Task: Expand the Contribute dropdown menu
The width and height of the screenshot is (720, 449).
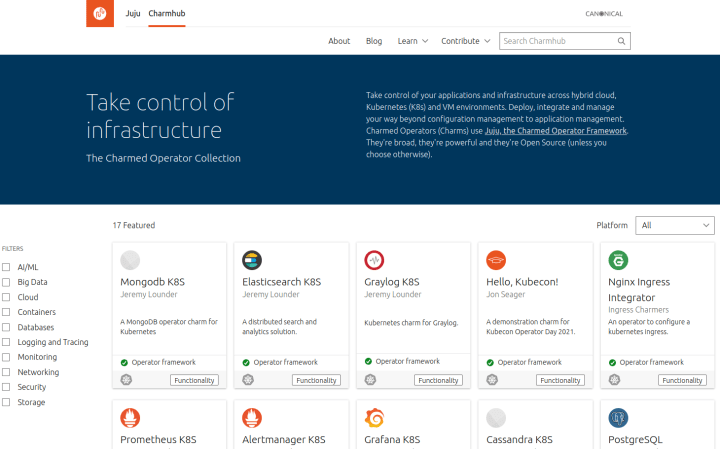Action: pos(466,41)
